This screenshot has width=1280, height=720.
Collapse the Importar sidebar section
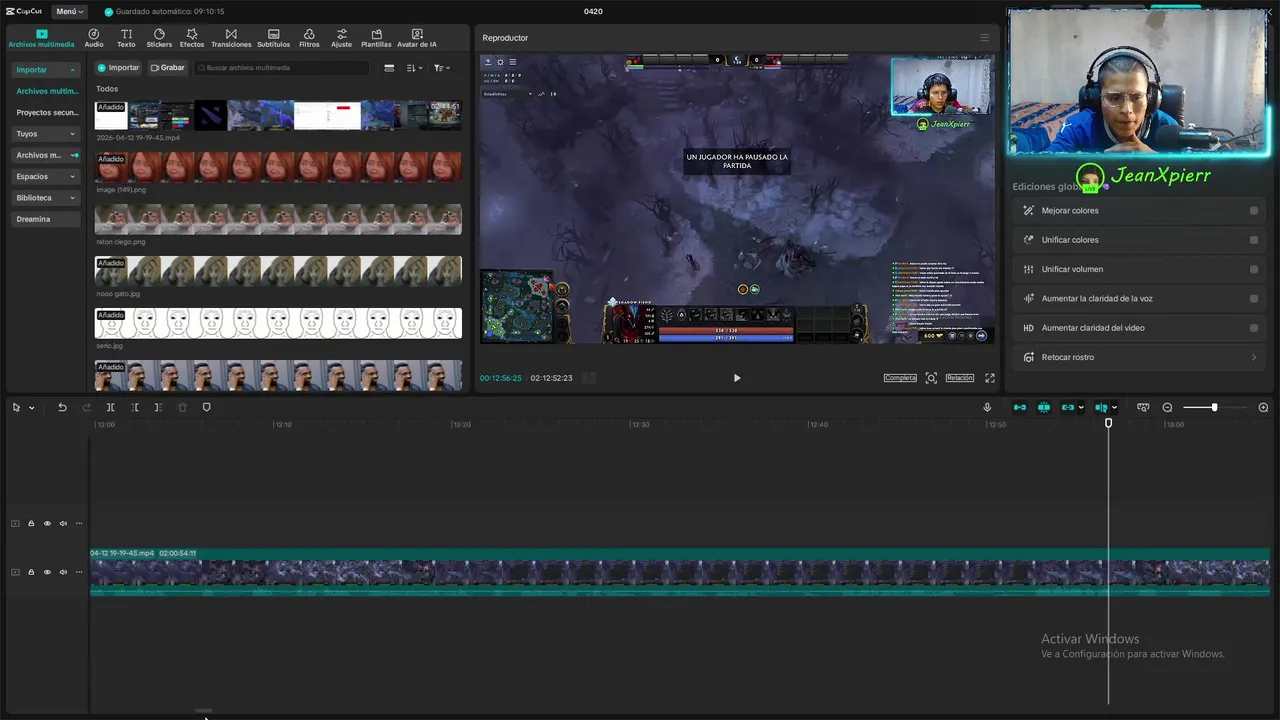click(x=45, y=70)
